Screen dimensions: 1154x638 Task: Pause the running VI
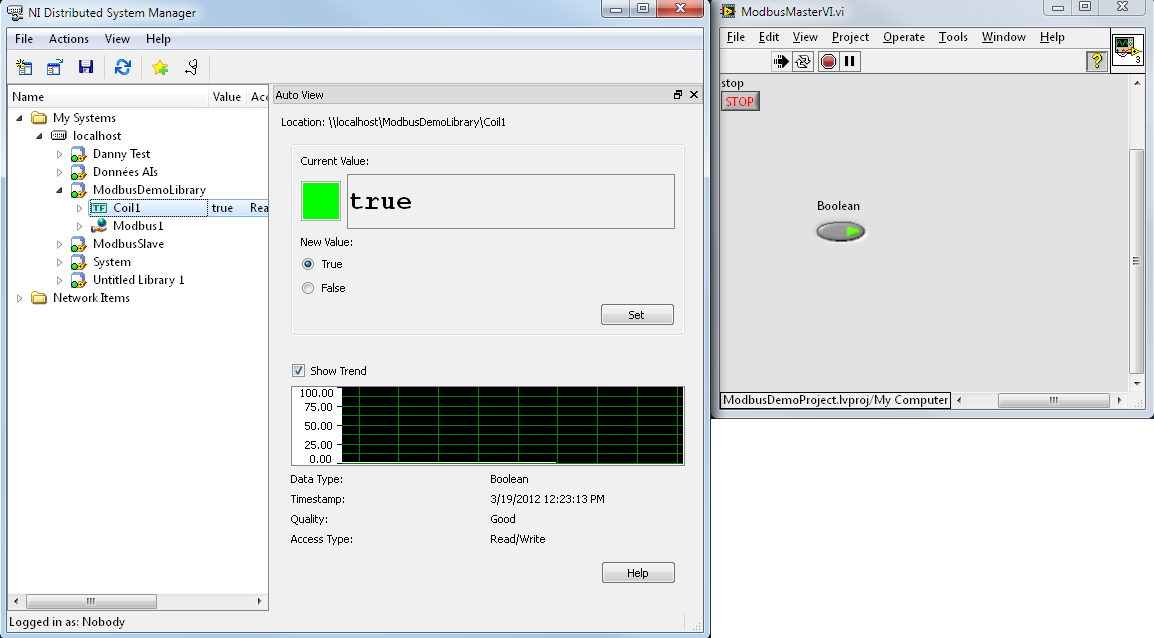[x=847, y=61]
